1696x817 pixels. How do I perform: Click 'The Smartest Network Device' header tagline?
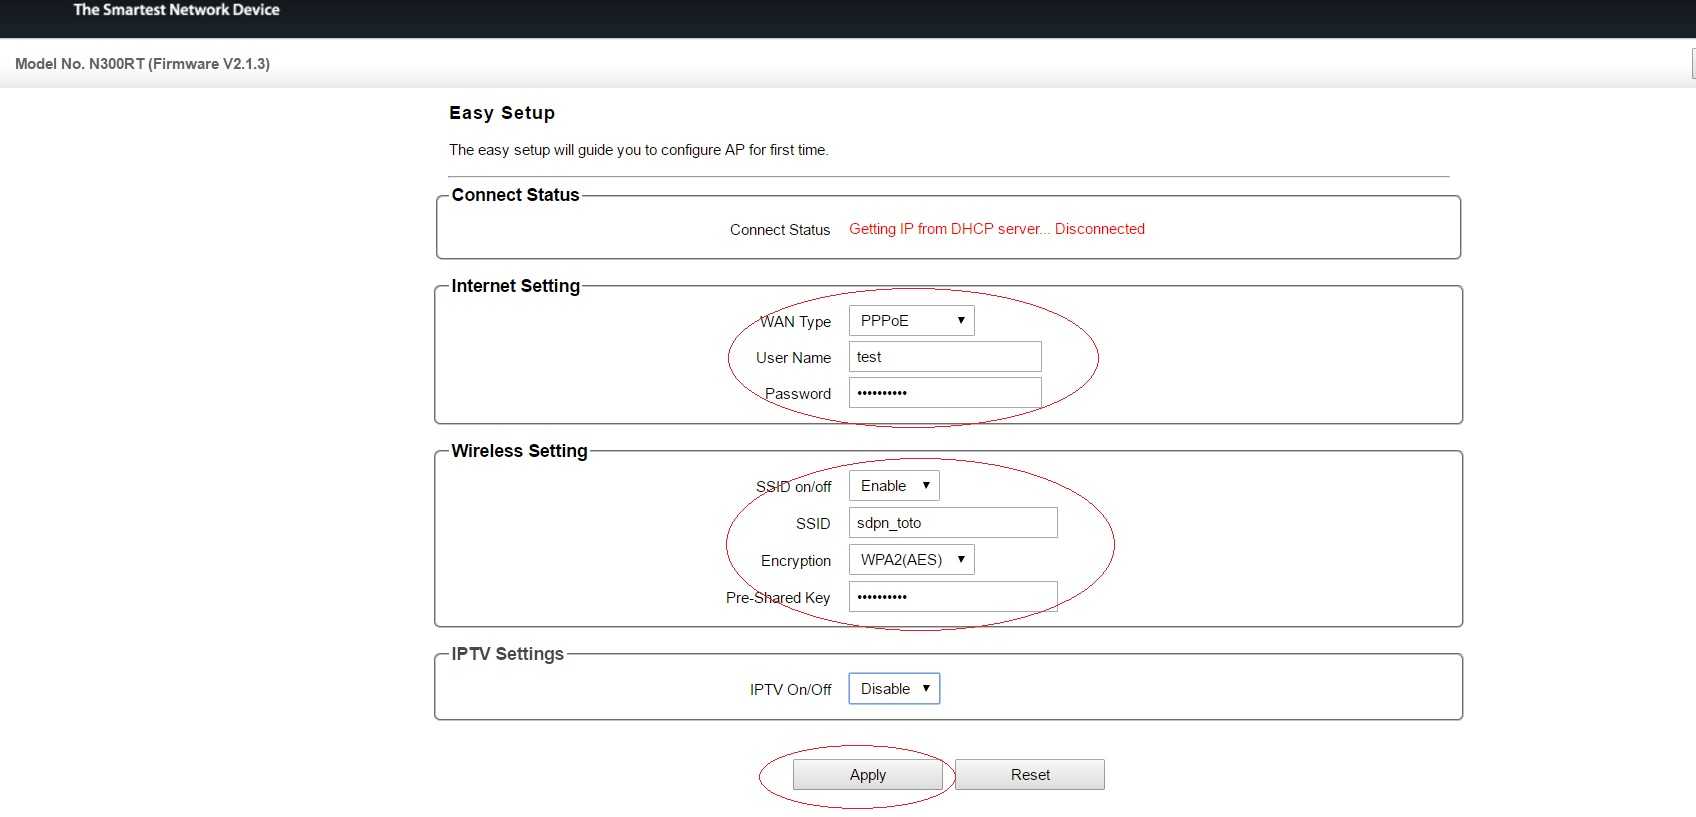tap(176, 10)
